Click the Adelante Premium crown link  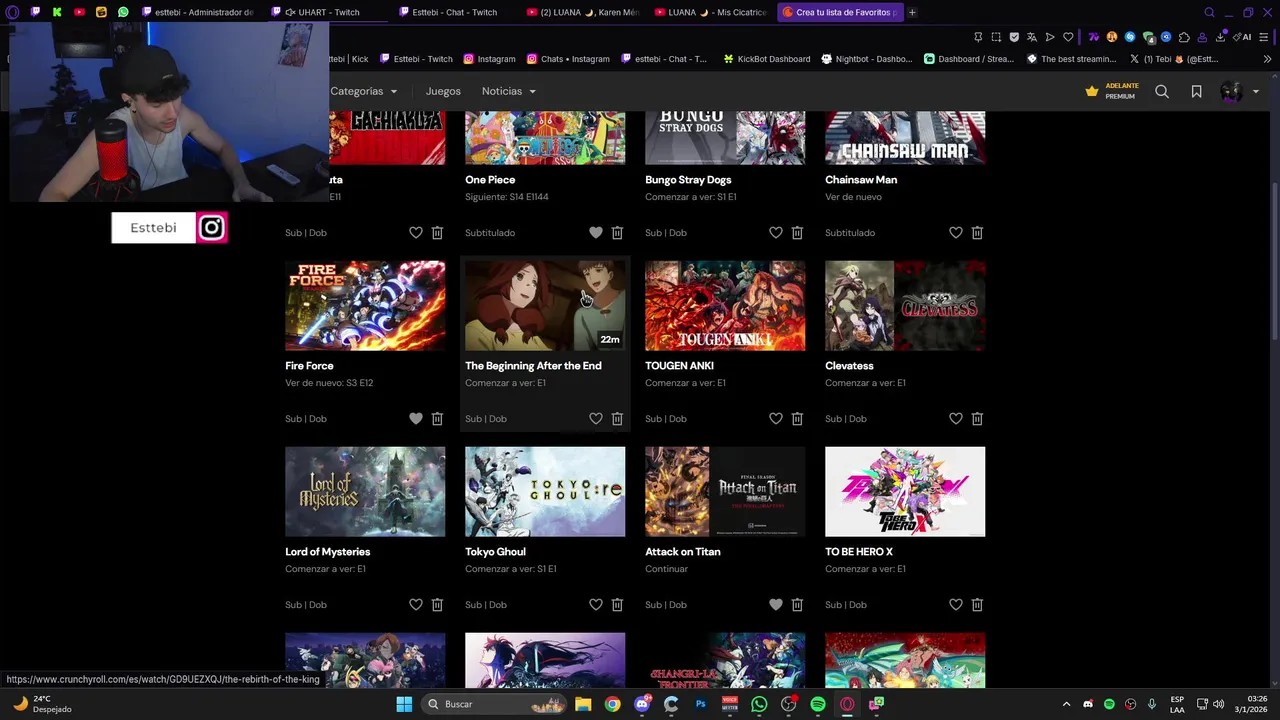tap(1112, 91)
